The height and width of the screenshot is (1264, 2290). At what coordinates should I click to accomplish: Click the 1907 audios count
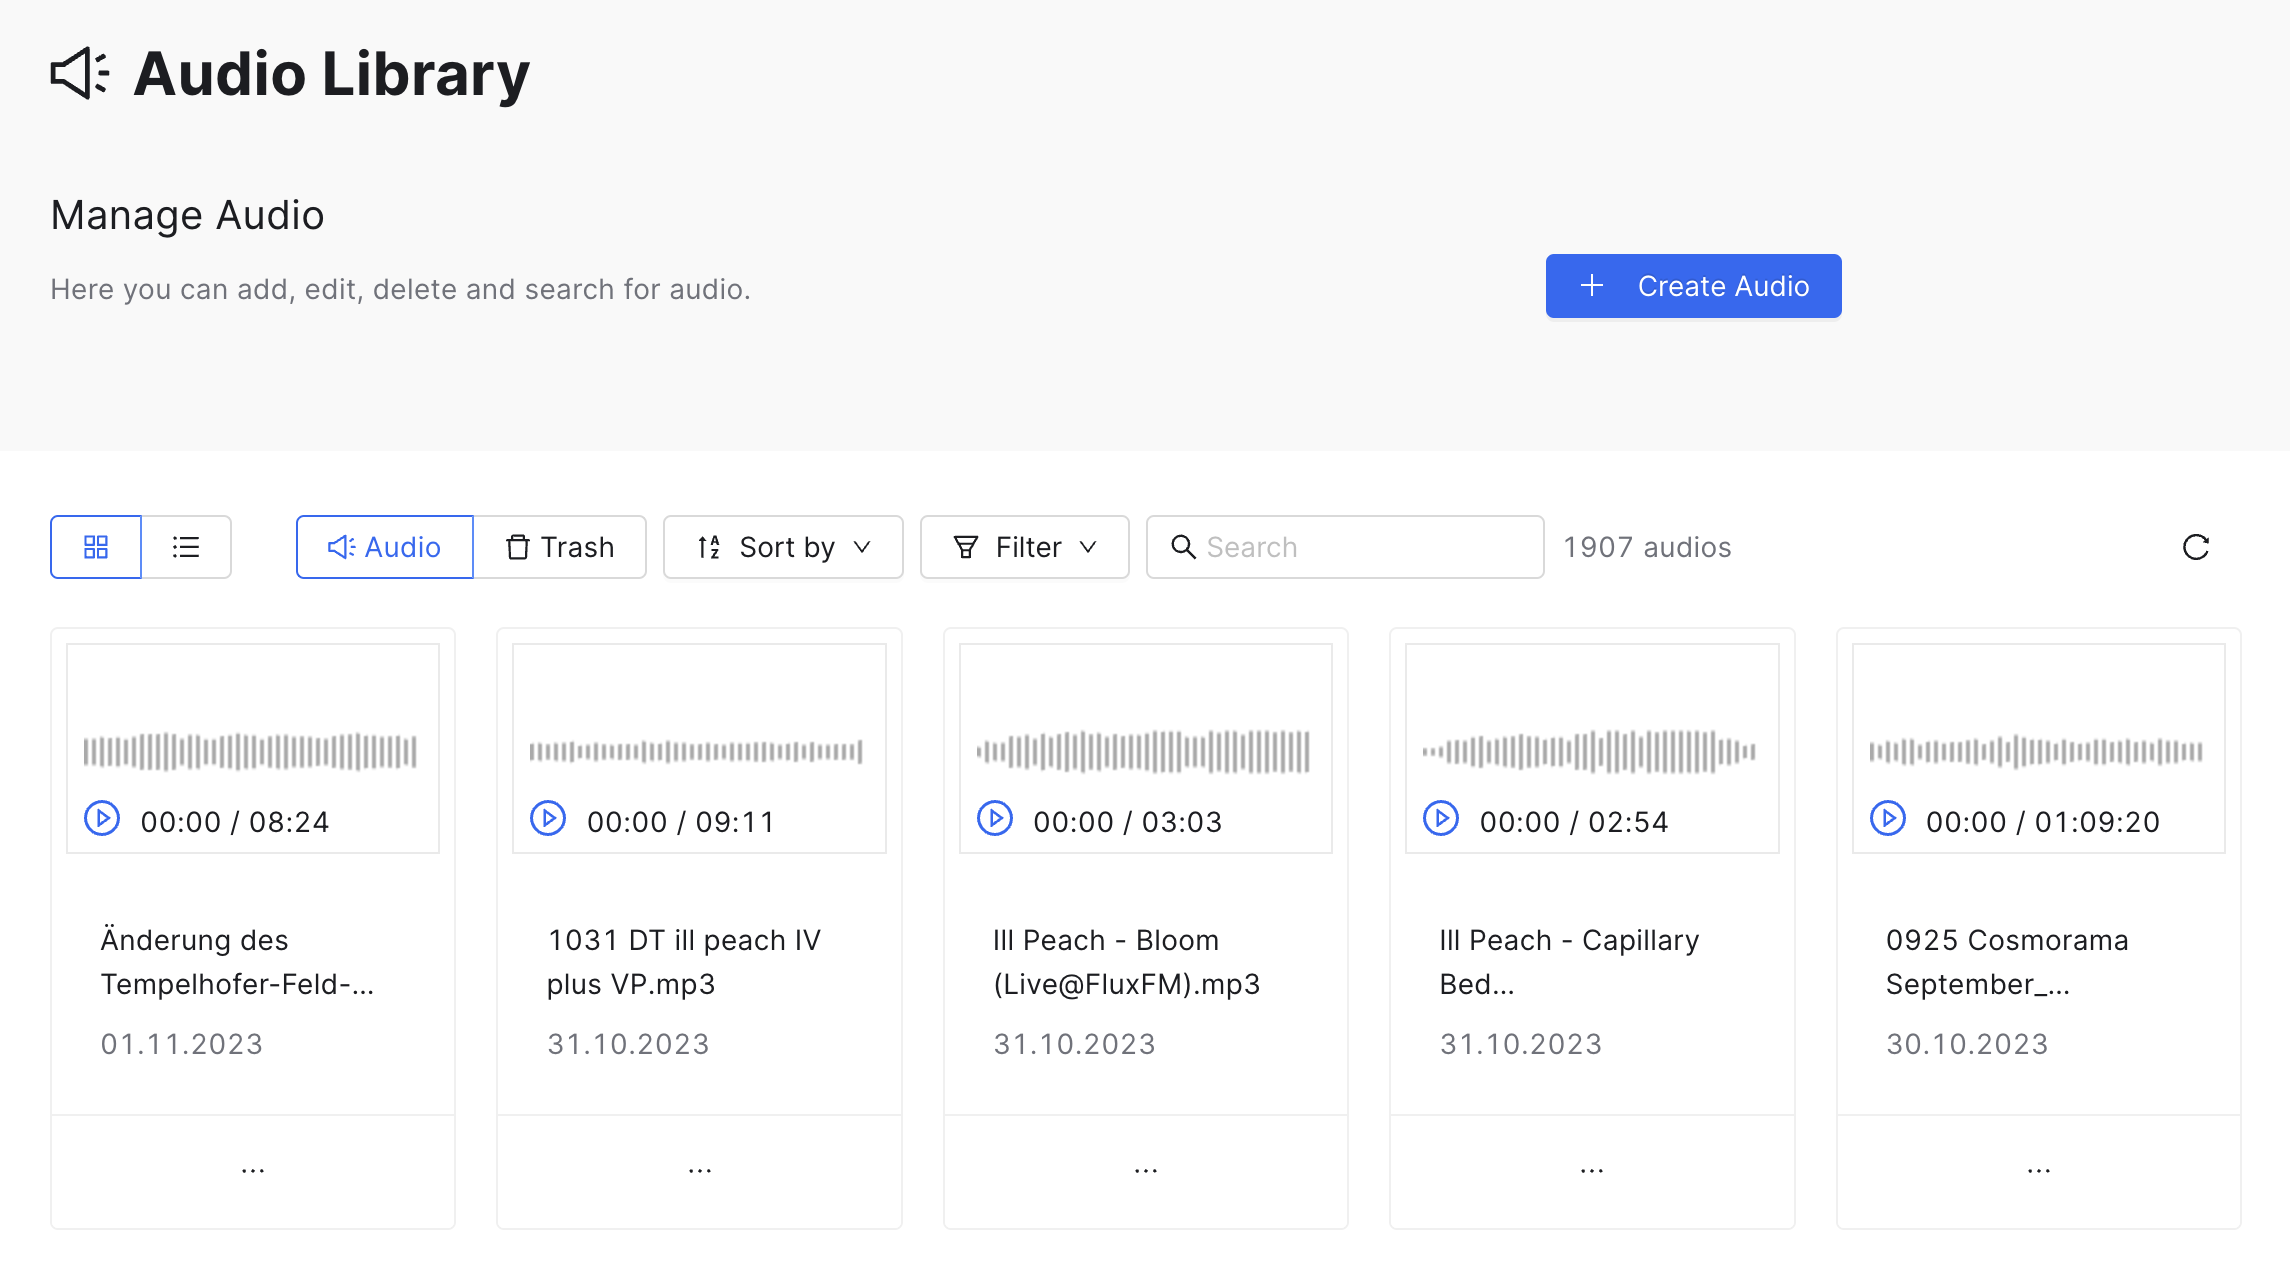click(x=1648, y=547)
